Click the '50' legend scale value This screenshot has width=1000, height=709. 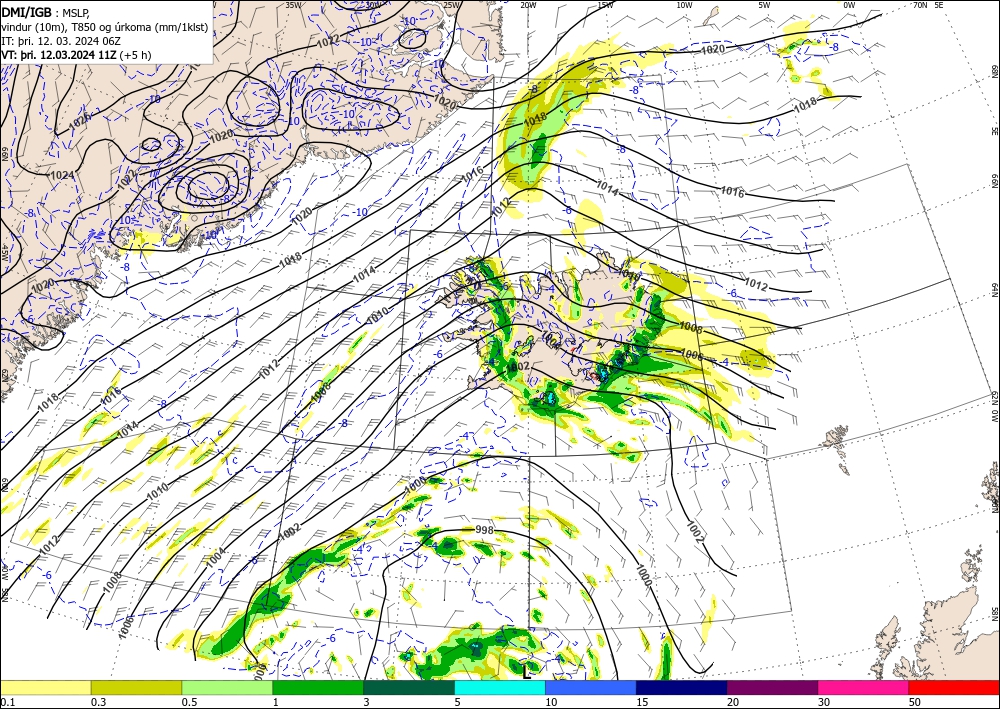(914, 702)
